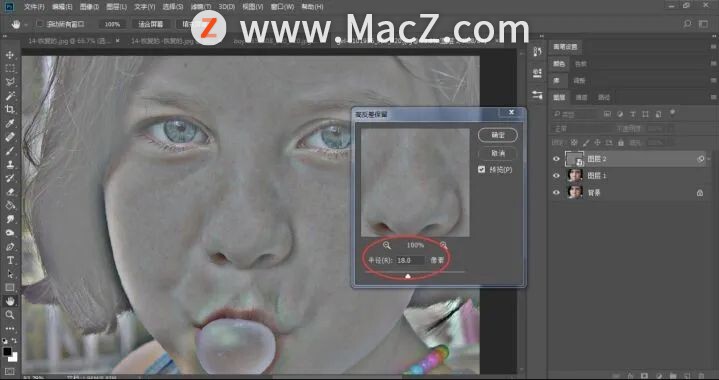Viewport: 719px width, 380px height.
Task: Select the Eraser tool
Action: pyautogui.click(x=10, y=192)
